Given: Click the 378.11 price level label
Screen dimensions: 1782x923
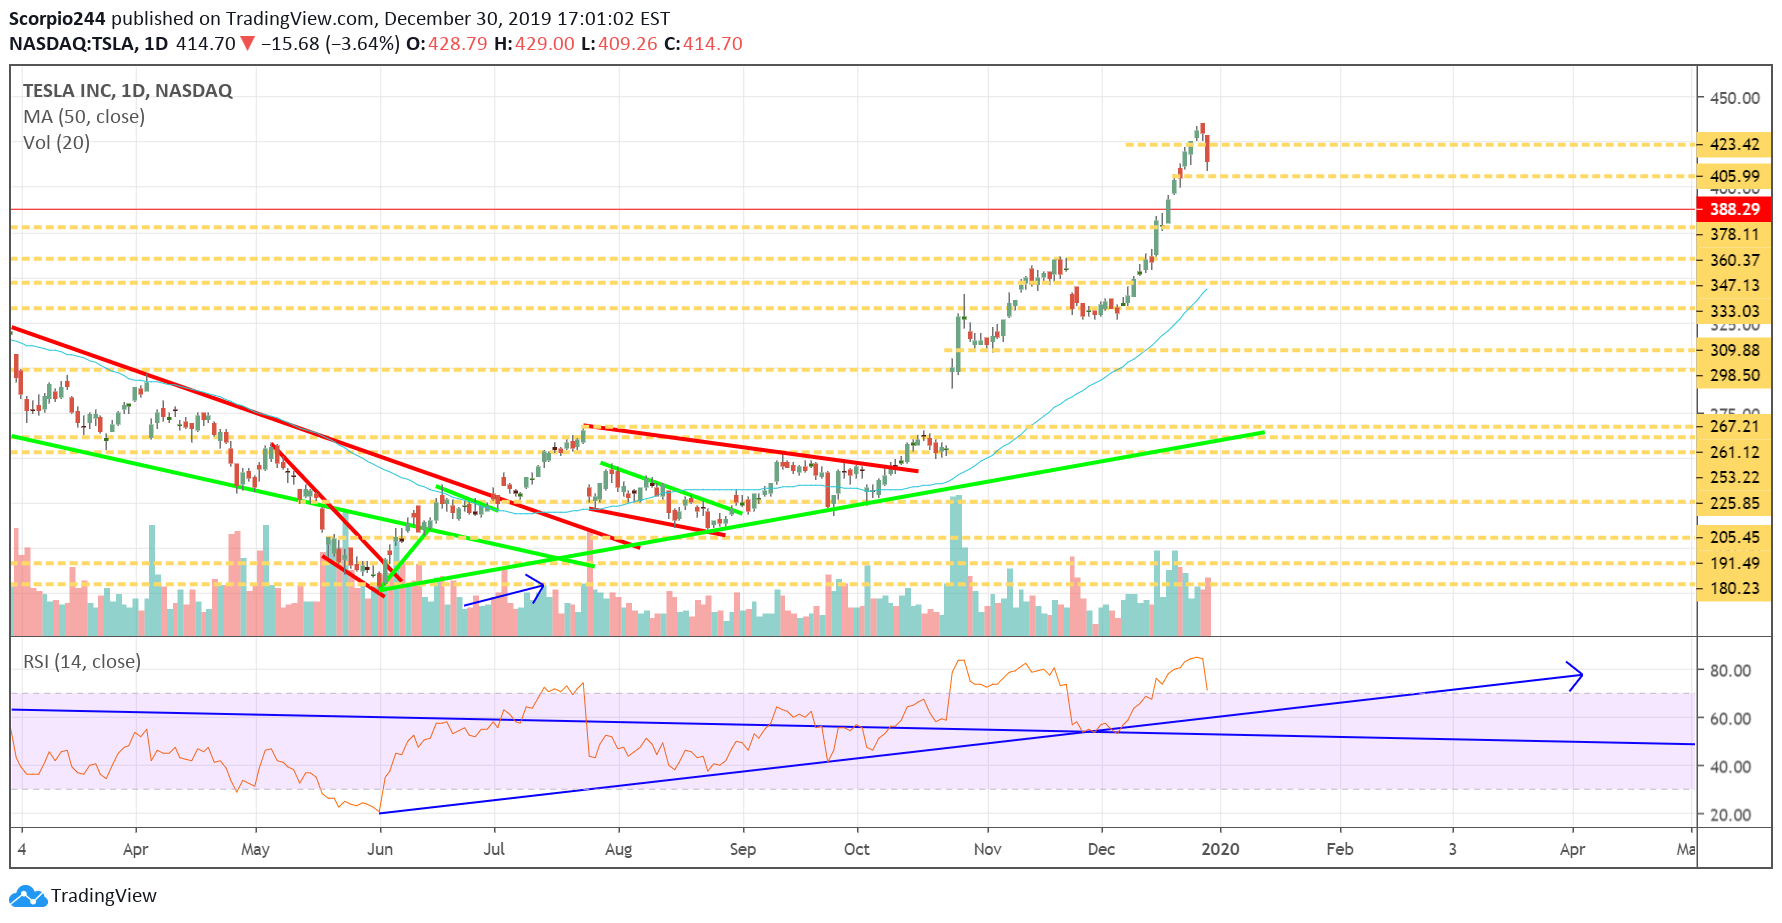Looking at the screenshot, I should tap(1734, 235).
